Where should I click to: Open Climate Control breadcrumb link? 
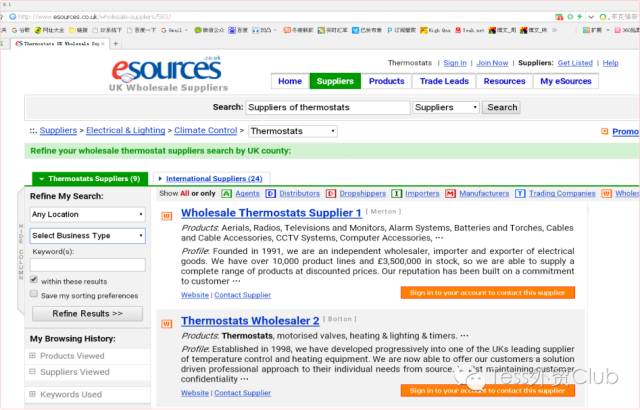coord(206,131)
